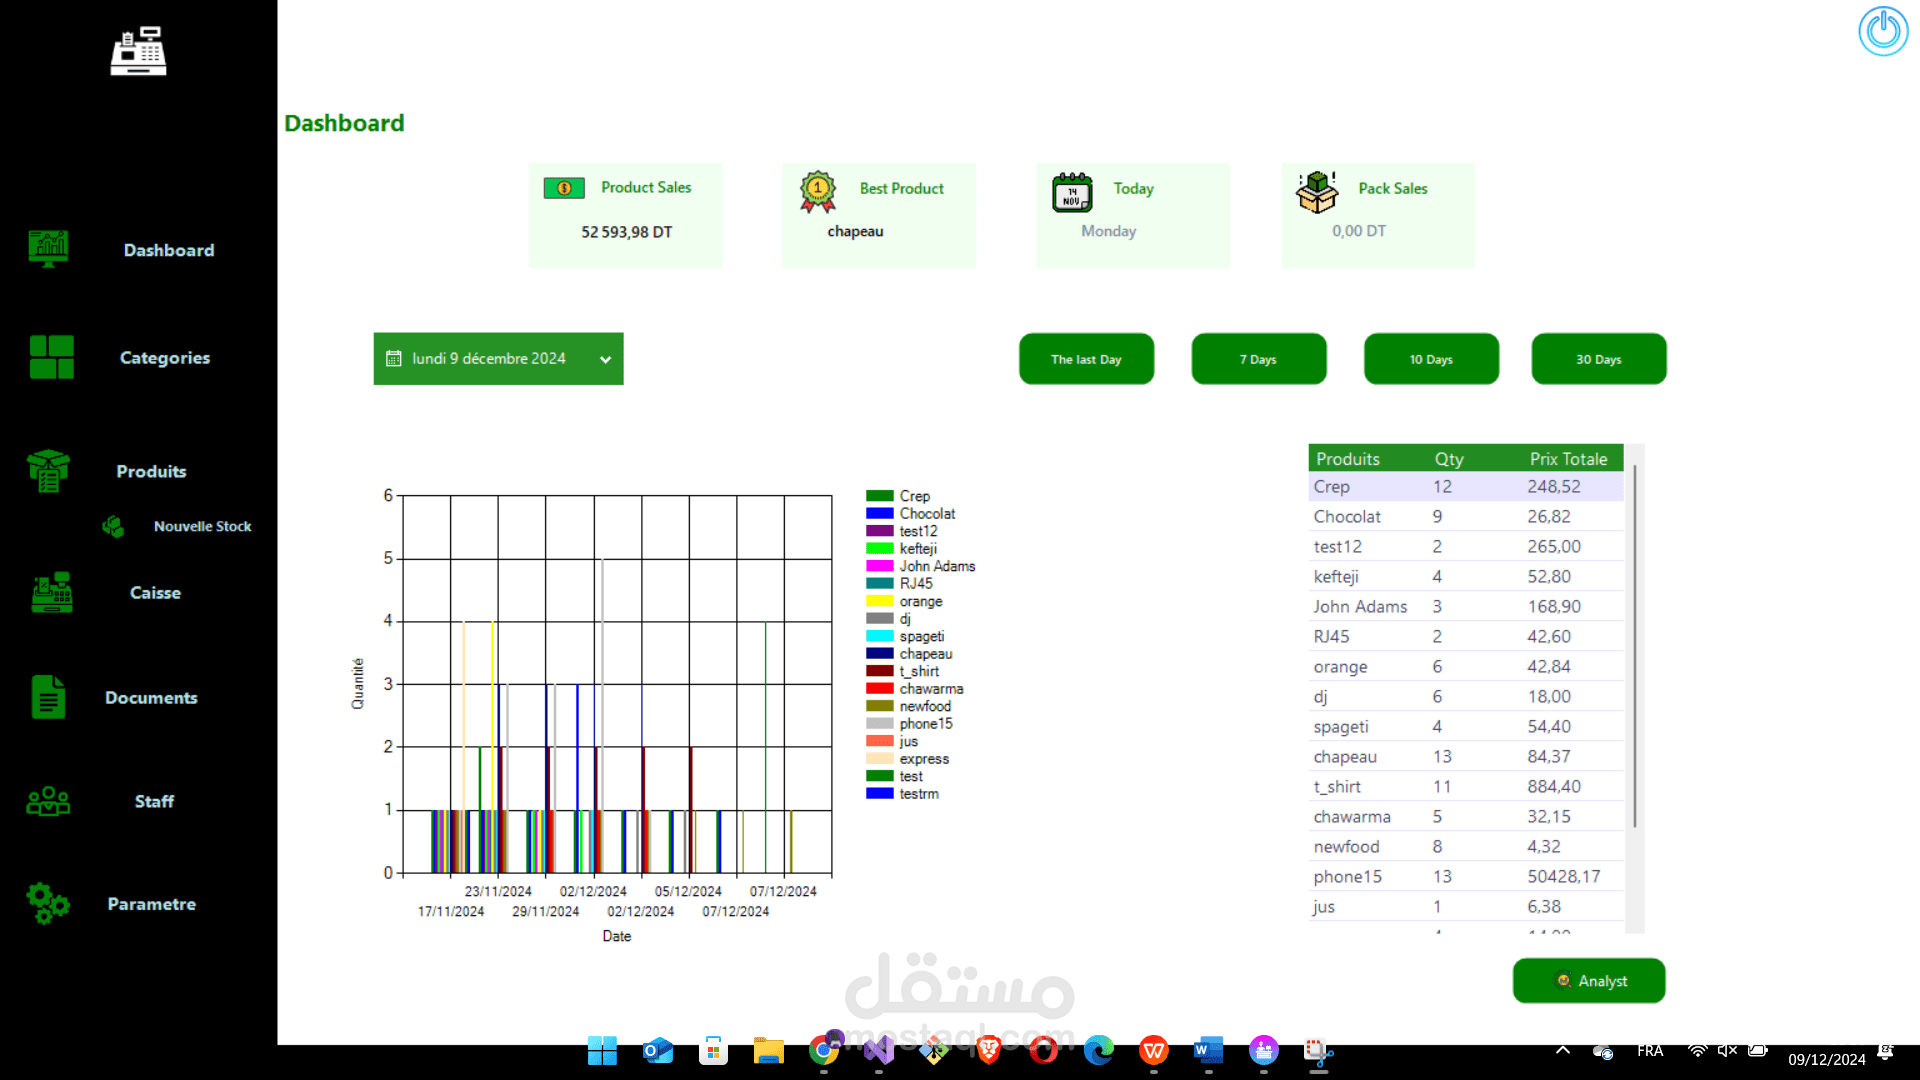This screenshot has height=1080, width=1920.
Task: Click the Nouvelle Stock cube icon
Action: [x=113, y=526]
